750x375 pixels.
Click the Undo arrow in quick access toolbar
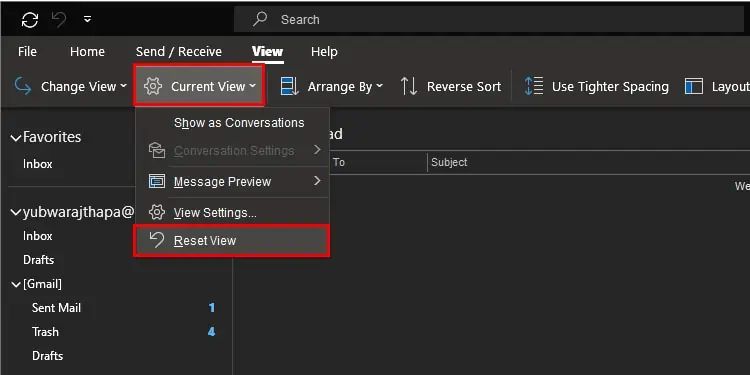(x=58, y=20)
